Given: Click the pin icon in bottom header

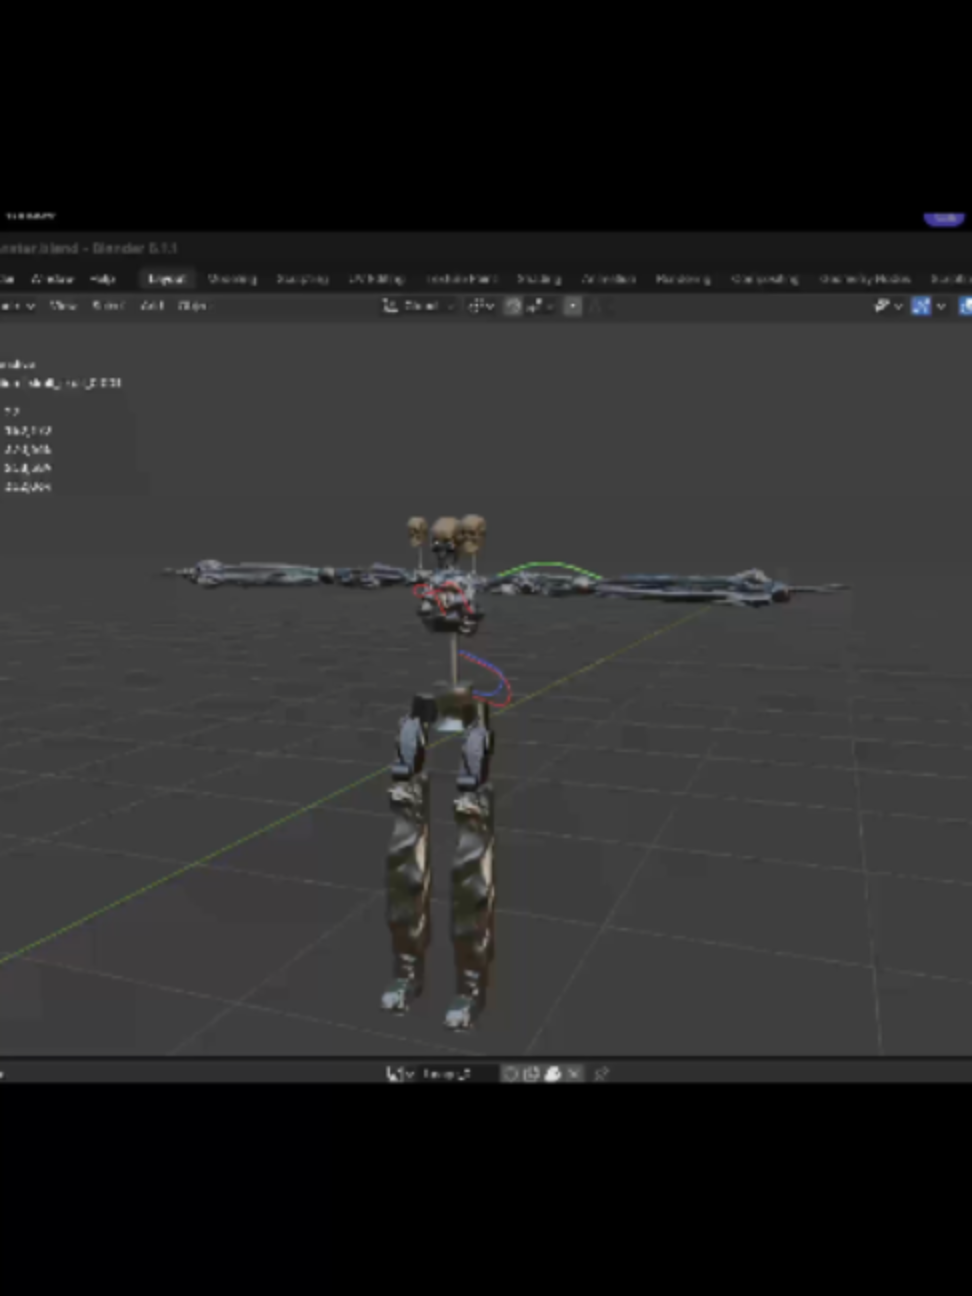Looking at the screenshot, I should pos(601,1073).
